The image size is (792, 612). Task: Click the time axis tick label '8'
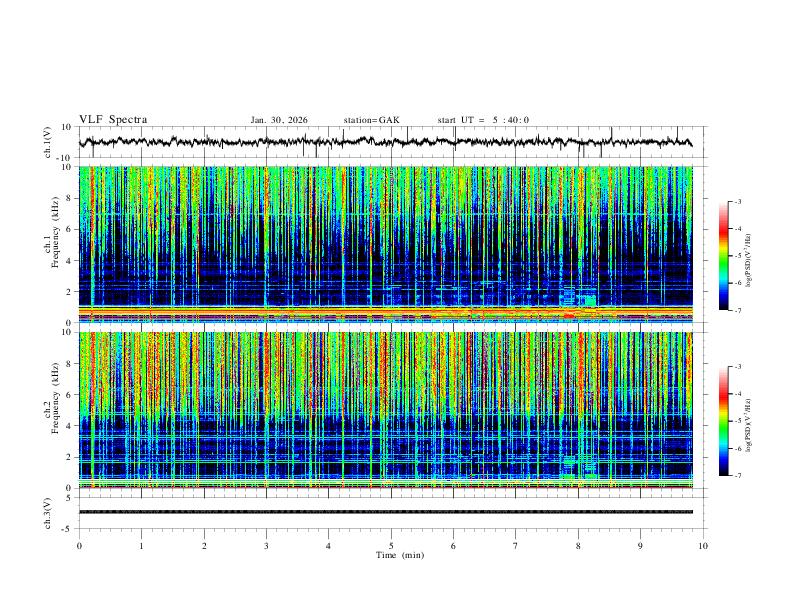[578, 546]
